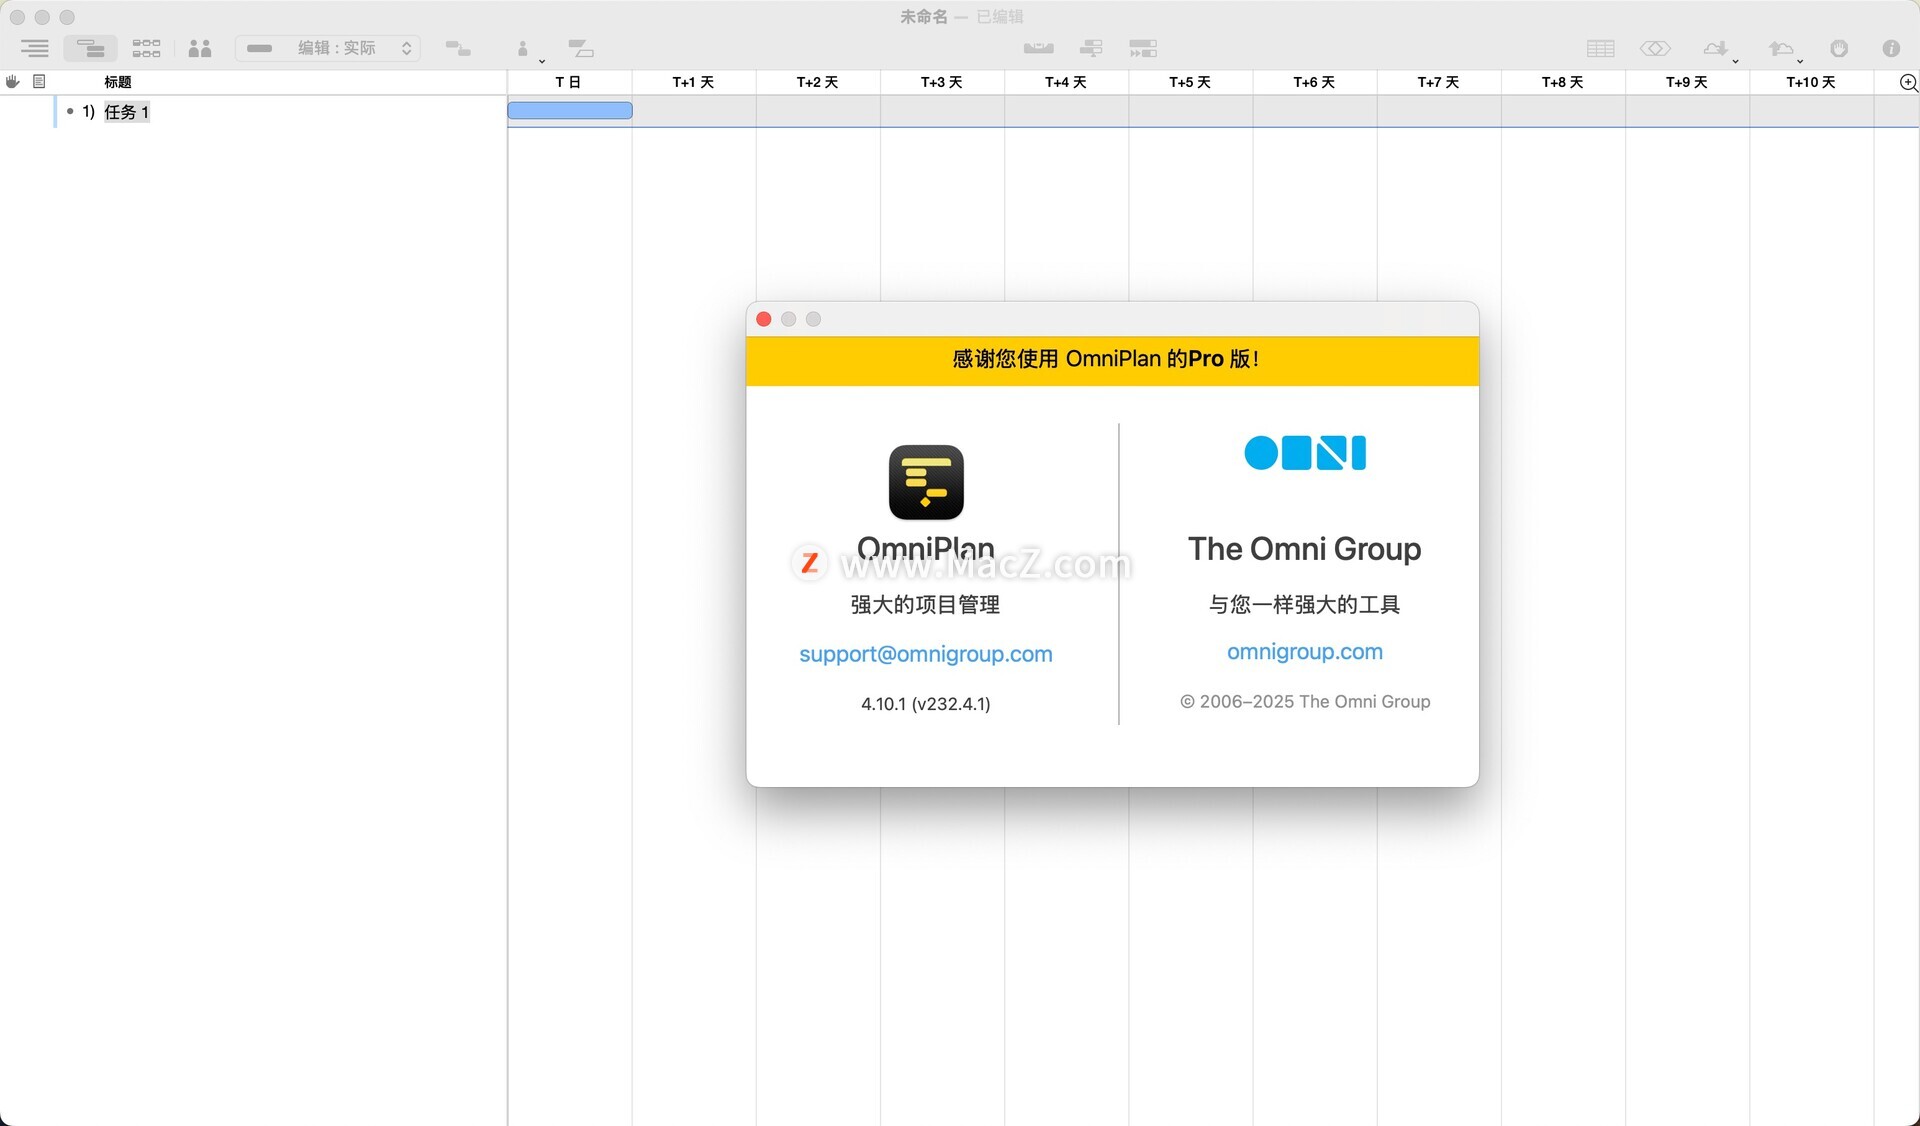The width and height of the screenshot is (1920, 1126).
Task: Open the resources view with people icon
Action: pyautogui.click(x=200, y=48)
